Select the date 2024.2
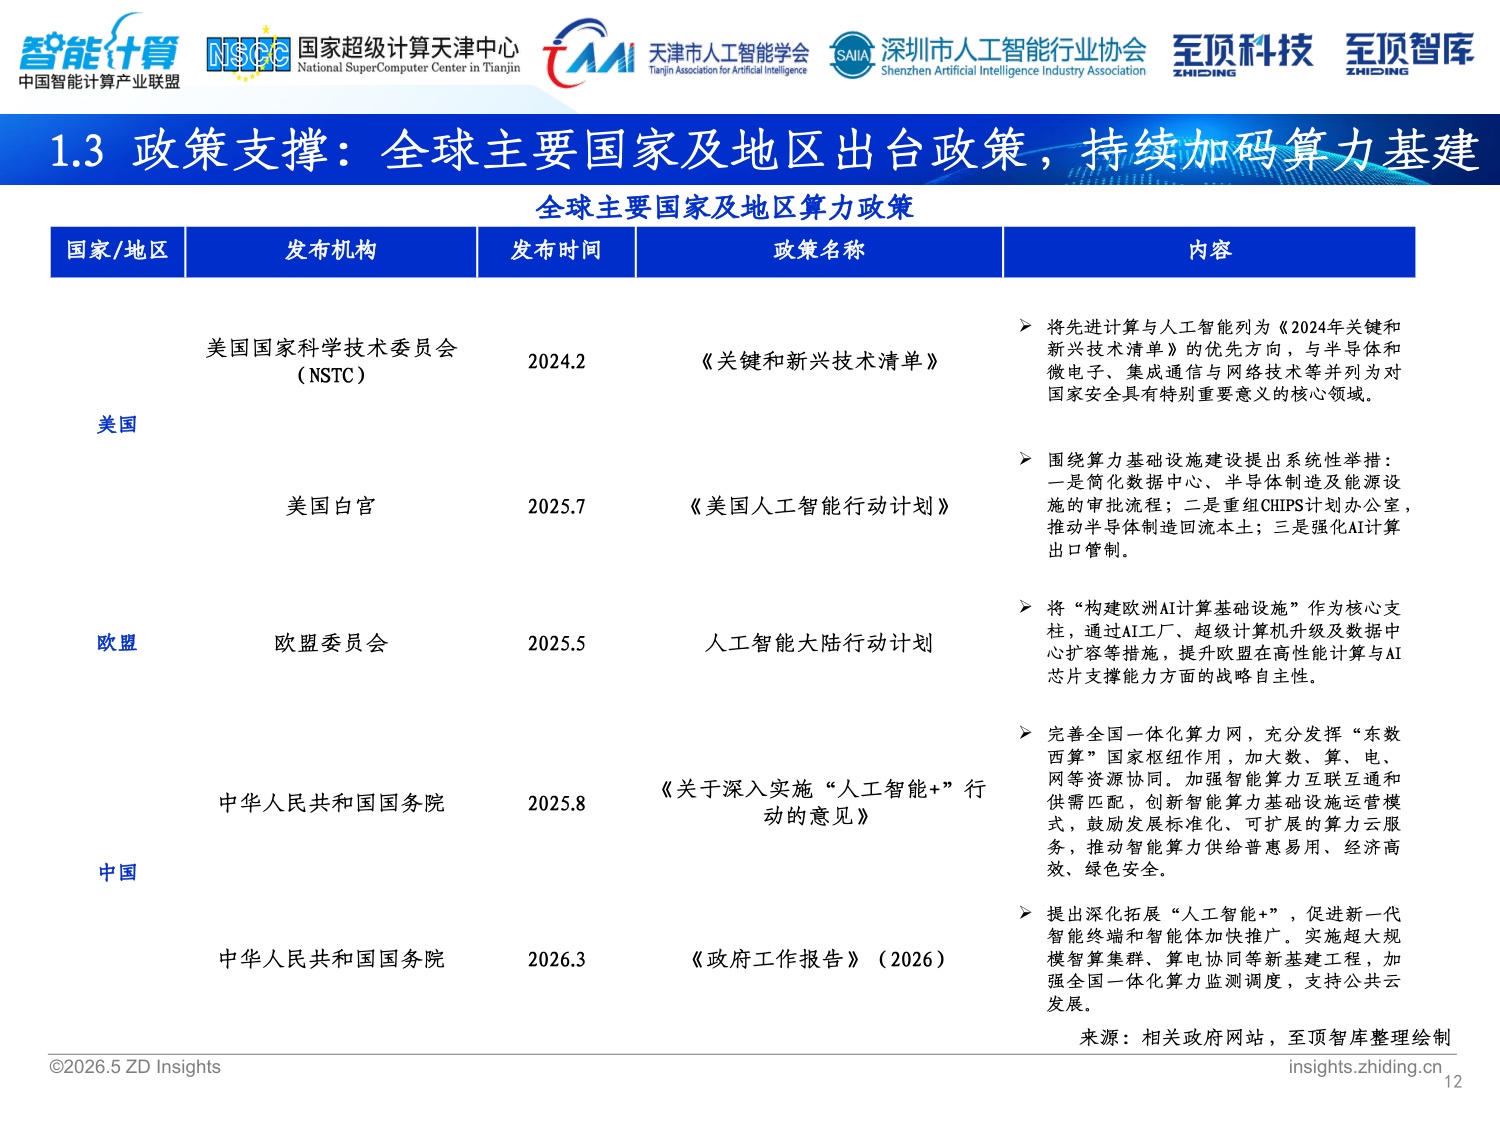This screenshot has height=1125, width=1500. coord(557,362)
